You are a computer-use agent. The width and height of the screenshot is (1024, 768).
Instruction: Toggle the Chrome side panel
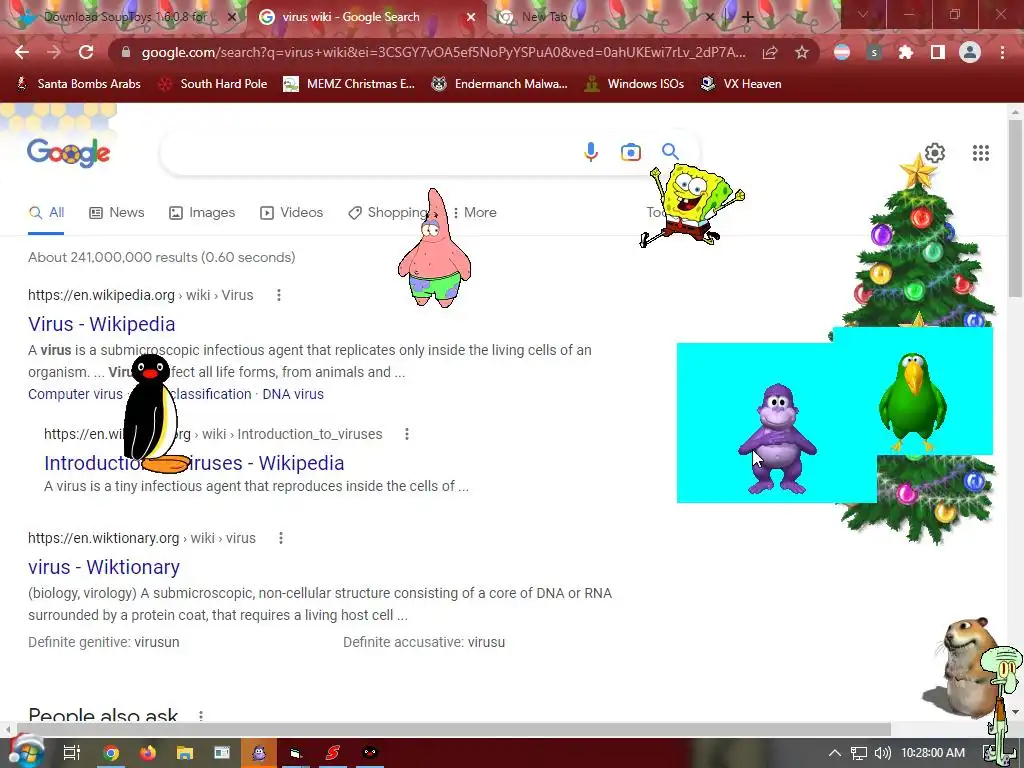pos(938,52)
